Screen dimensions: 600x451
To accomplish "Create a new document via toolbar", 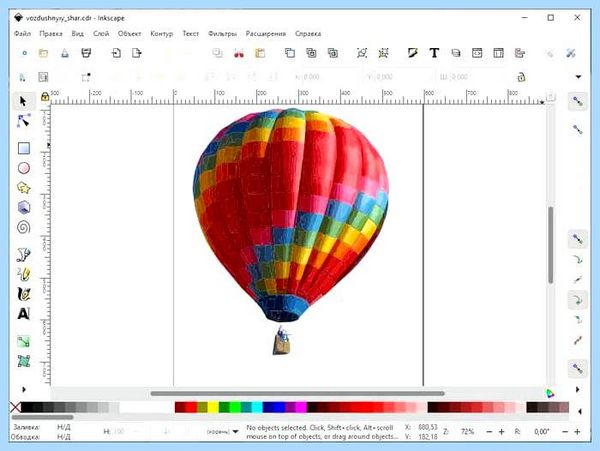I will 24,53.
